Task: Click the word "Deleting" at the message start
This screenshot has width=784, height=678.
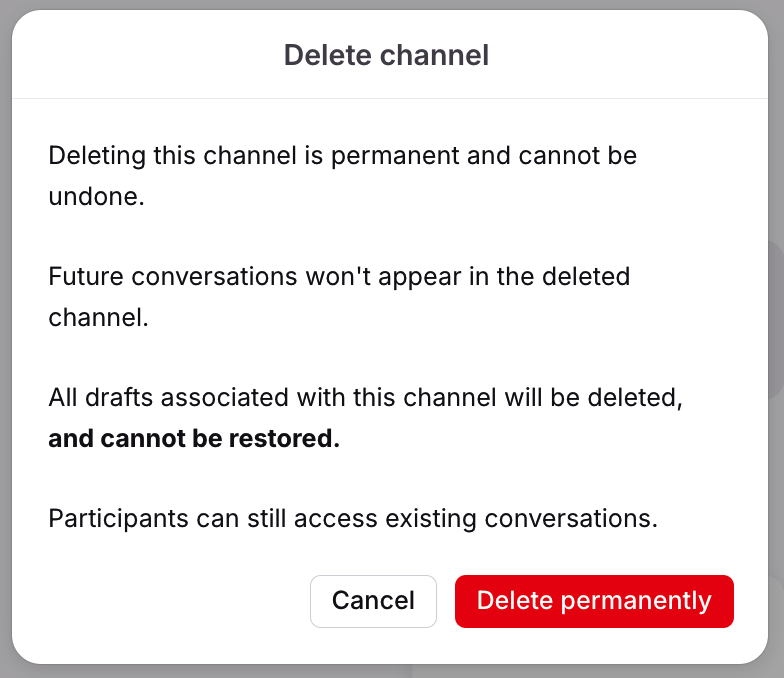Action: tap(97, 156)
